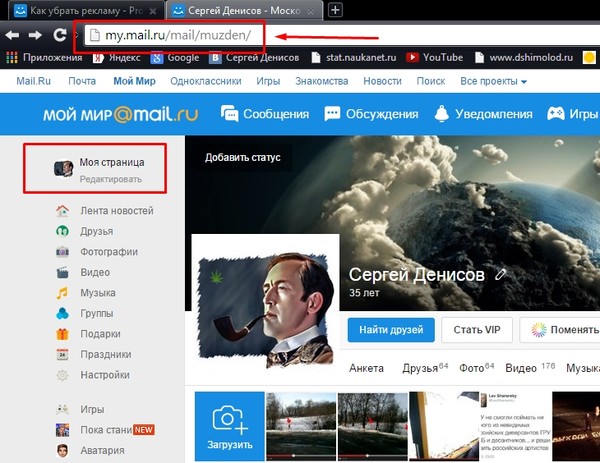Image resolution: width=600 pixels, height=463 pixels.
Task: Open the Яндекс bookmark
Action: [117, 58]
